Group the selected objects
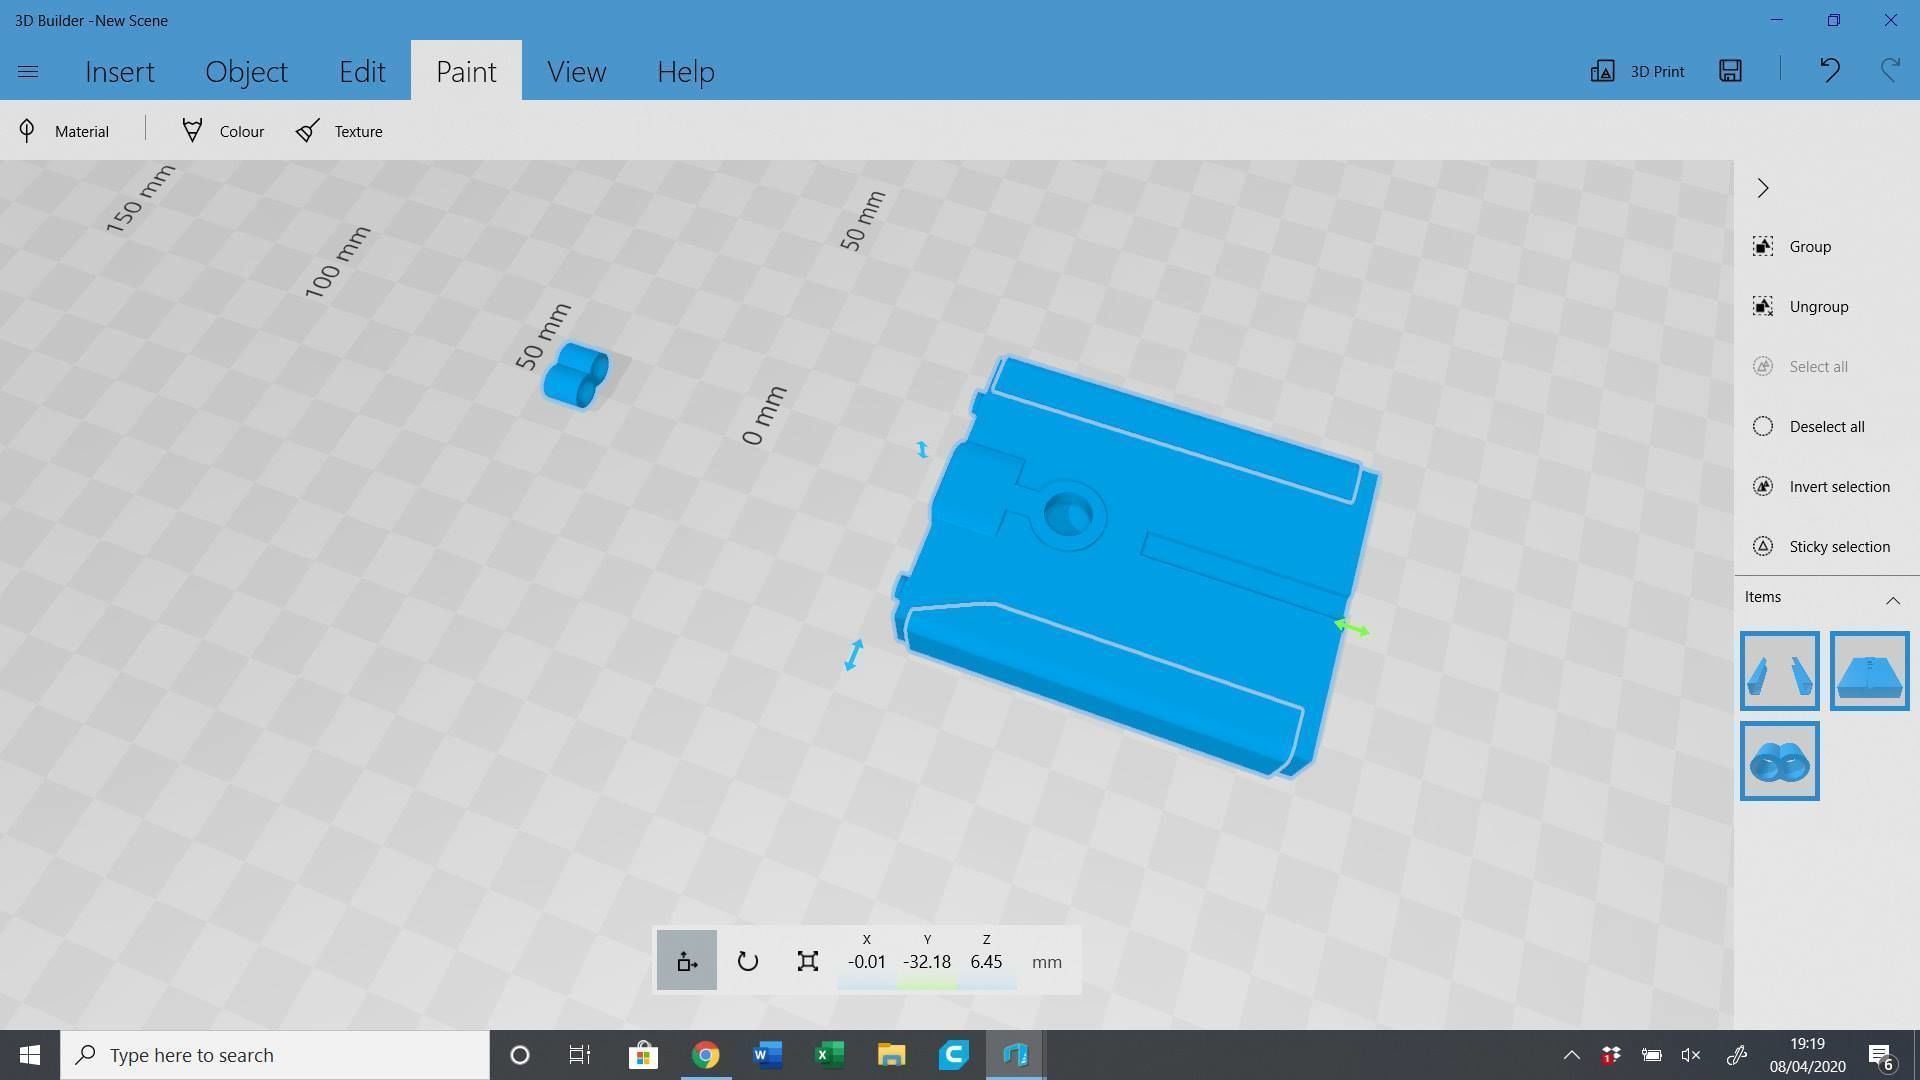 pos(1810,246)
